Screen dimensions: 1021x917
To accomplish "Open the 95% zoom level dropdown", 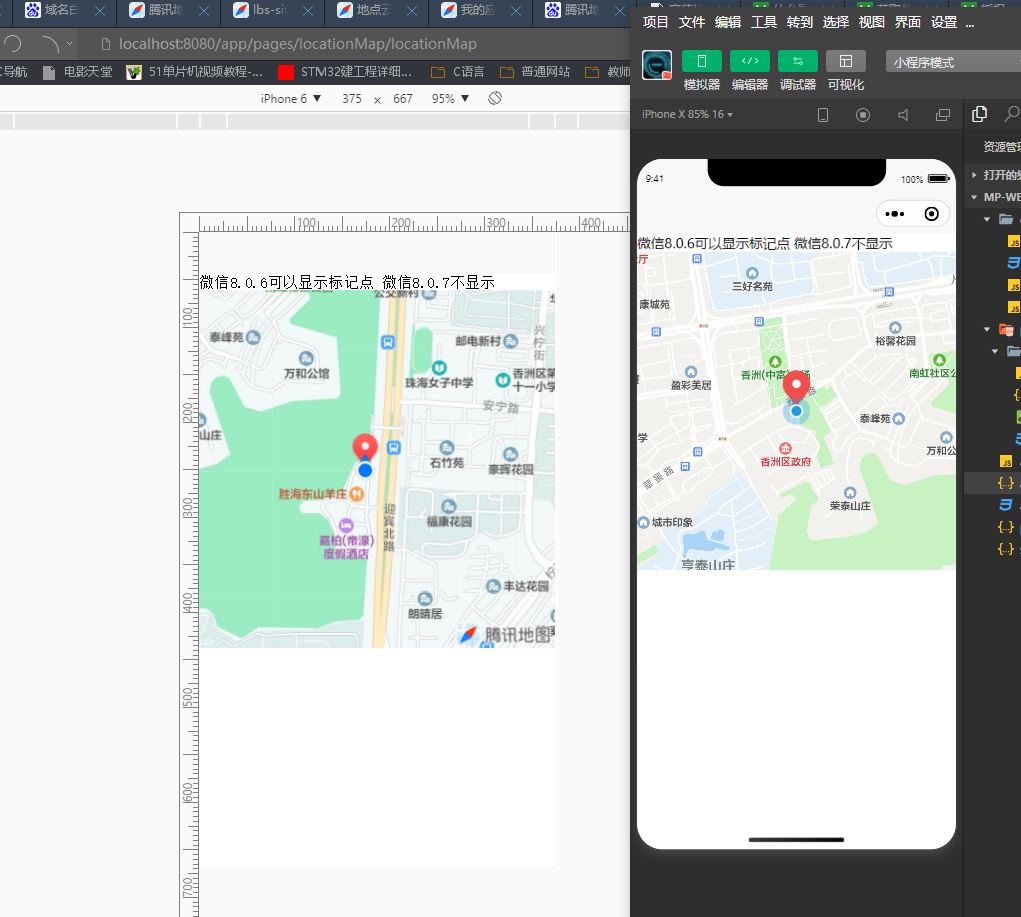I will (x=450, y=99).
